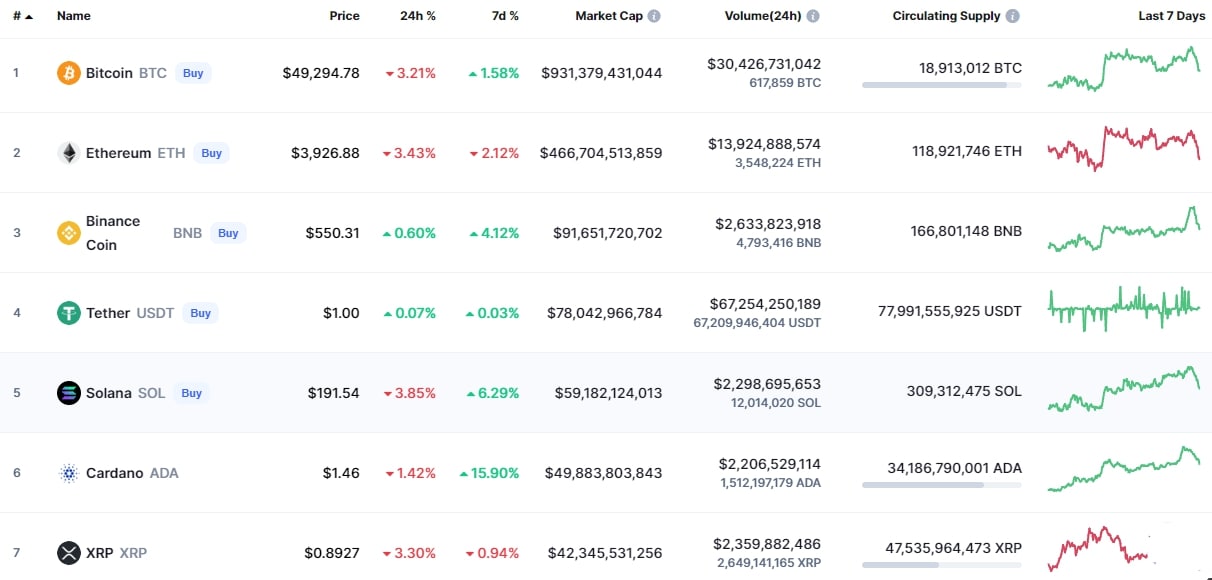This screenshot has height=580, width=1212.
Task: Click the Bitcoin coin logo icon
Action: point(69,73)
